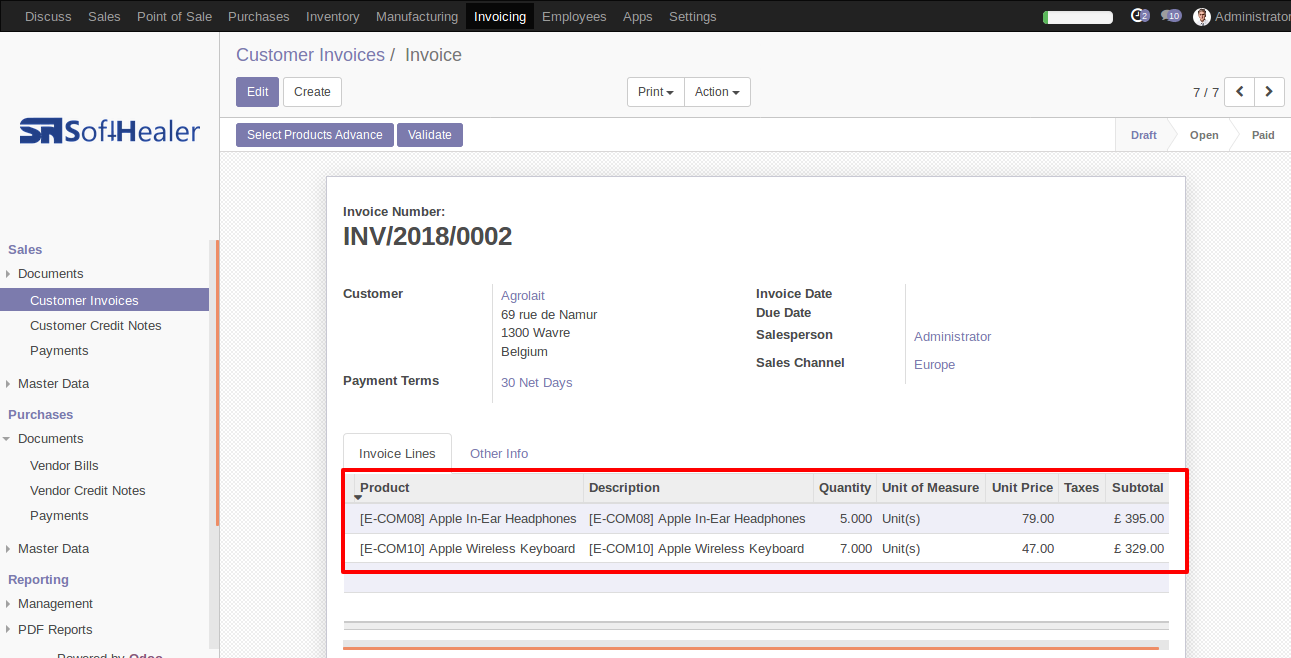
Task: Switch to the Invoice Lines tab
Action: [397, 453]
